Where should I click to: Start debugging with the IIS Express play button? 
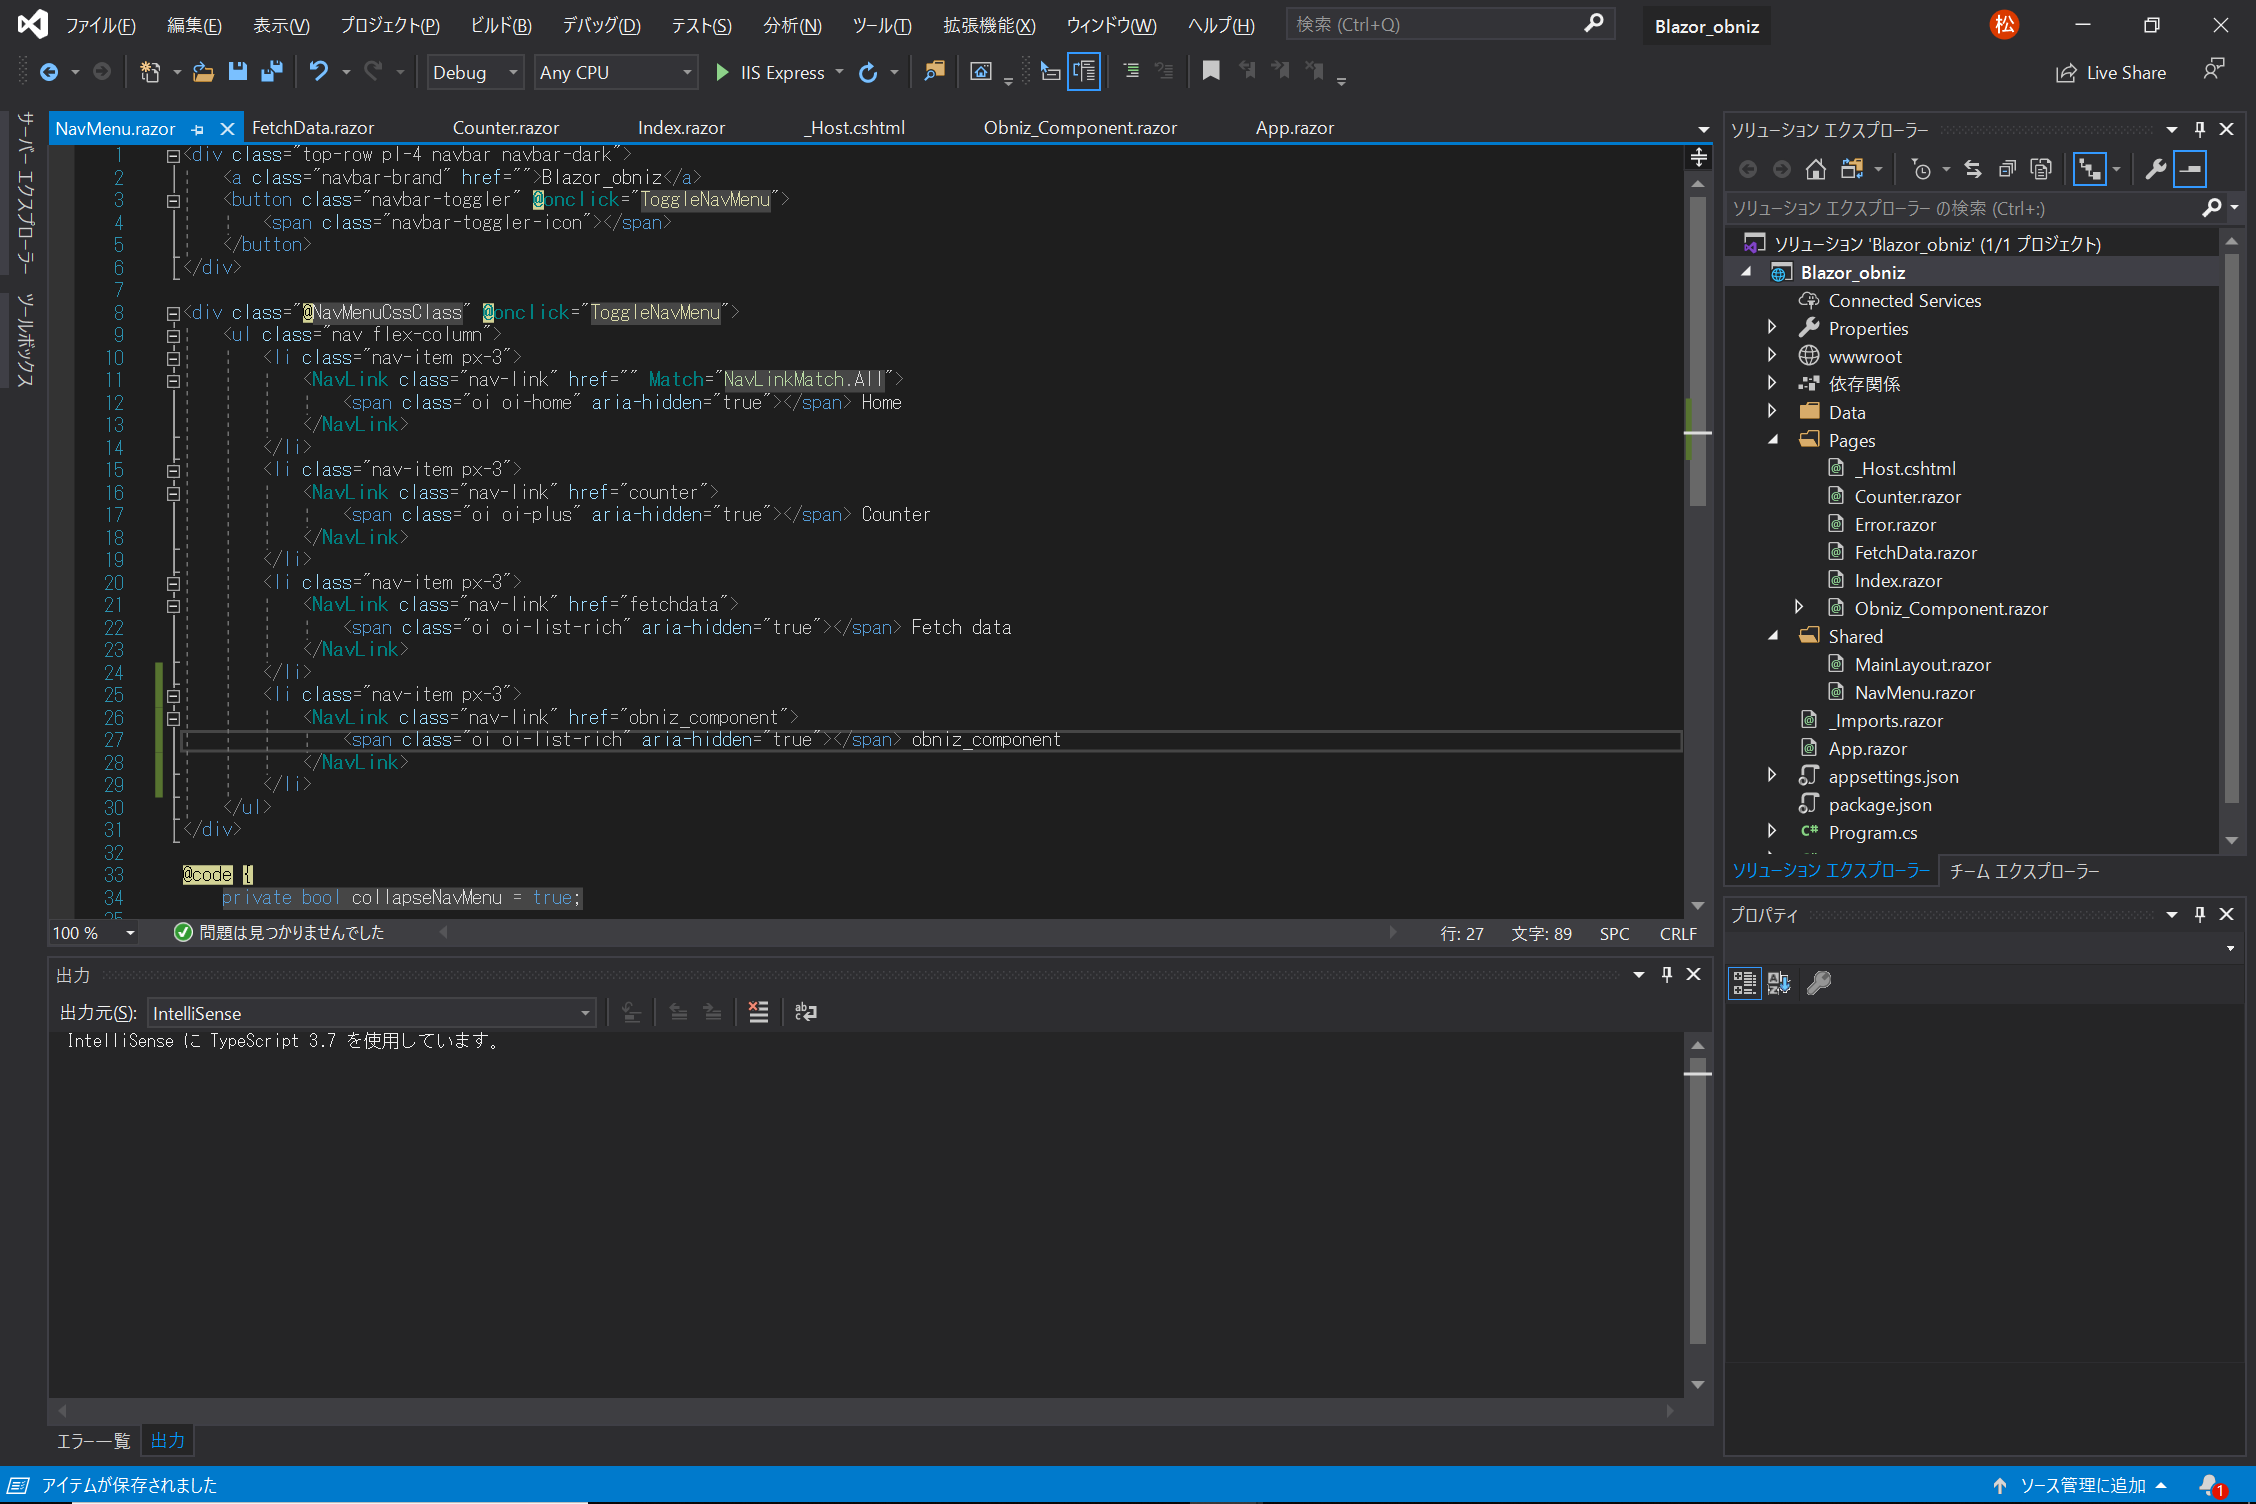coord(722,72)
